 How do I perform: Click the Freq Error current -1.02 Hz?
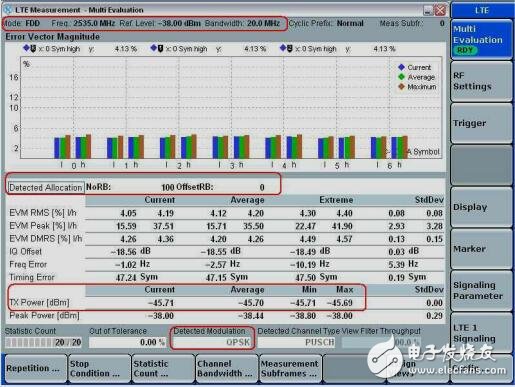click(x=132, y=265)
